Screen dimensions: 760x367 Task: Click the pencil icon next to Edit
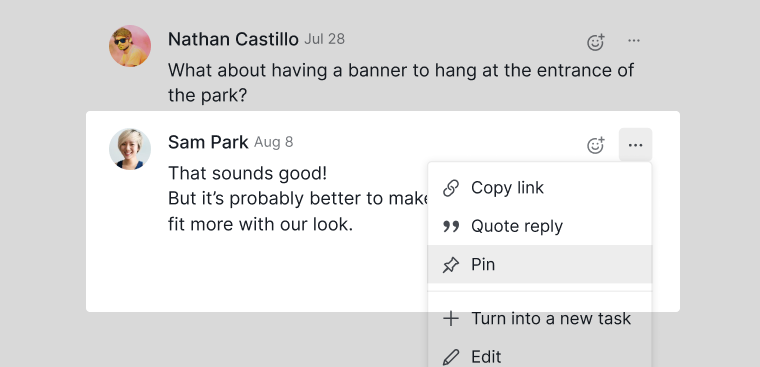point(451,357)
